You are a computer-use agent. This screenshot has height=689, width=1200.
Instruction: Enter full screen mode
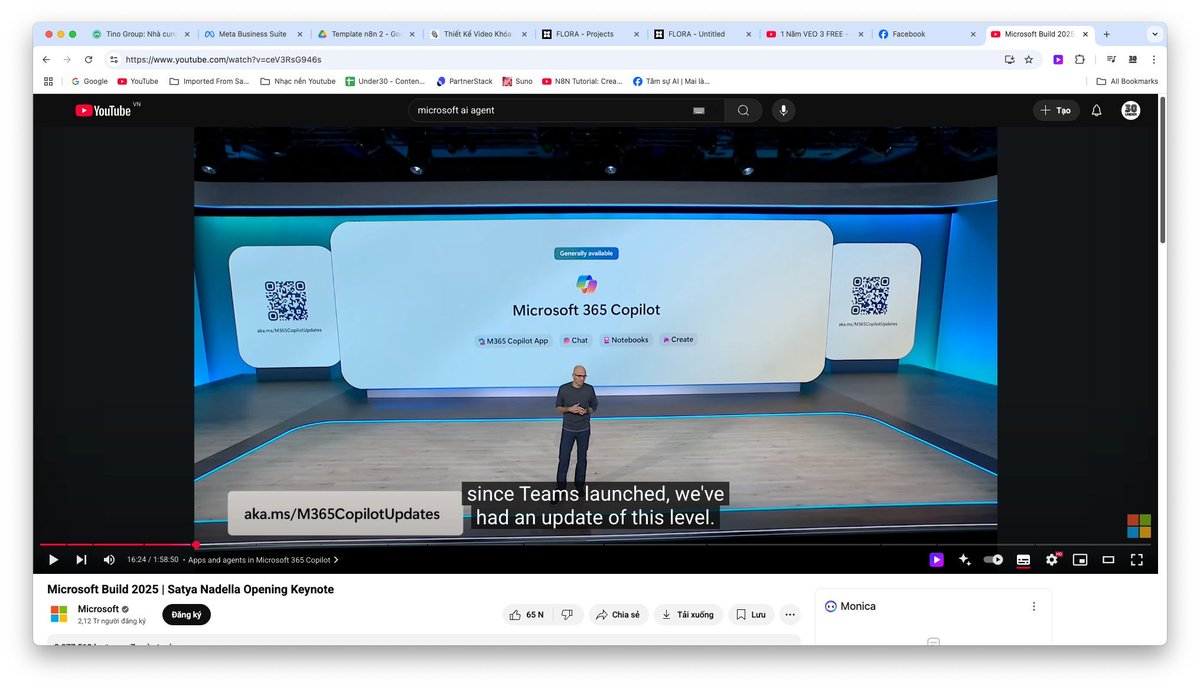click(x=1136, y=560)
